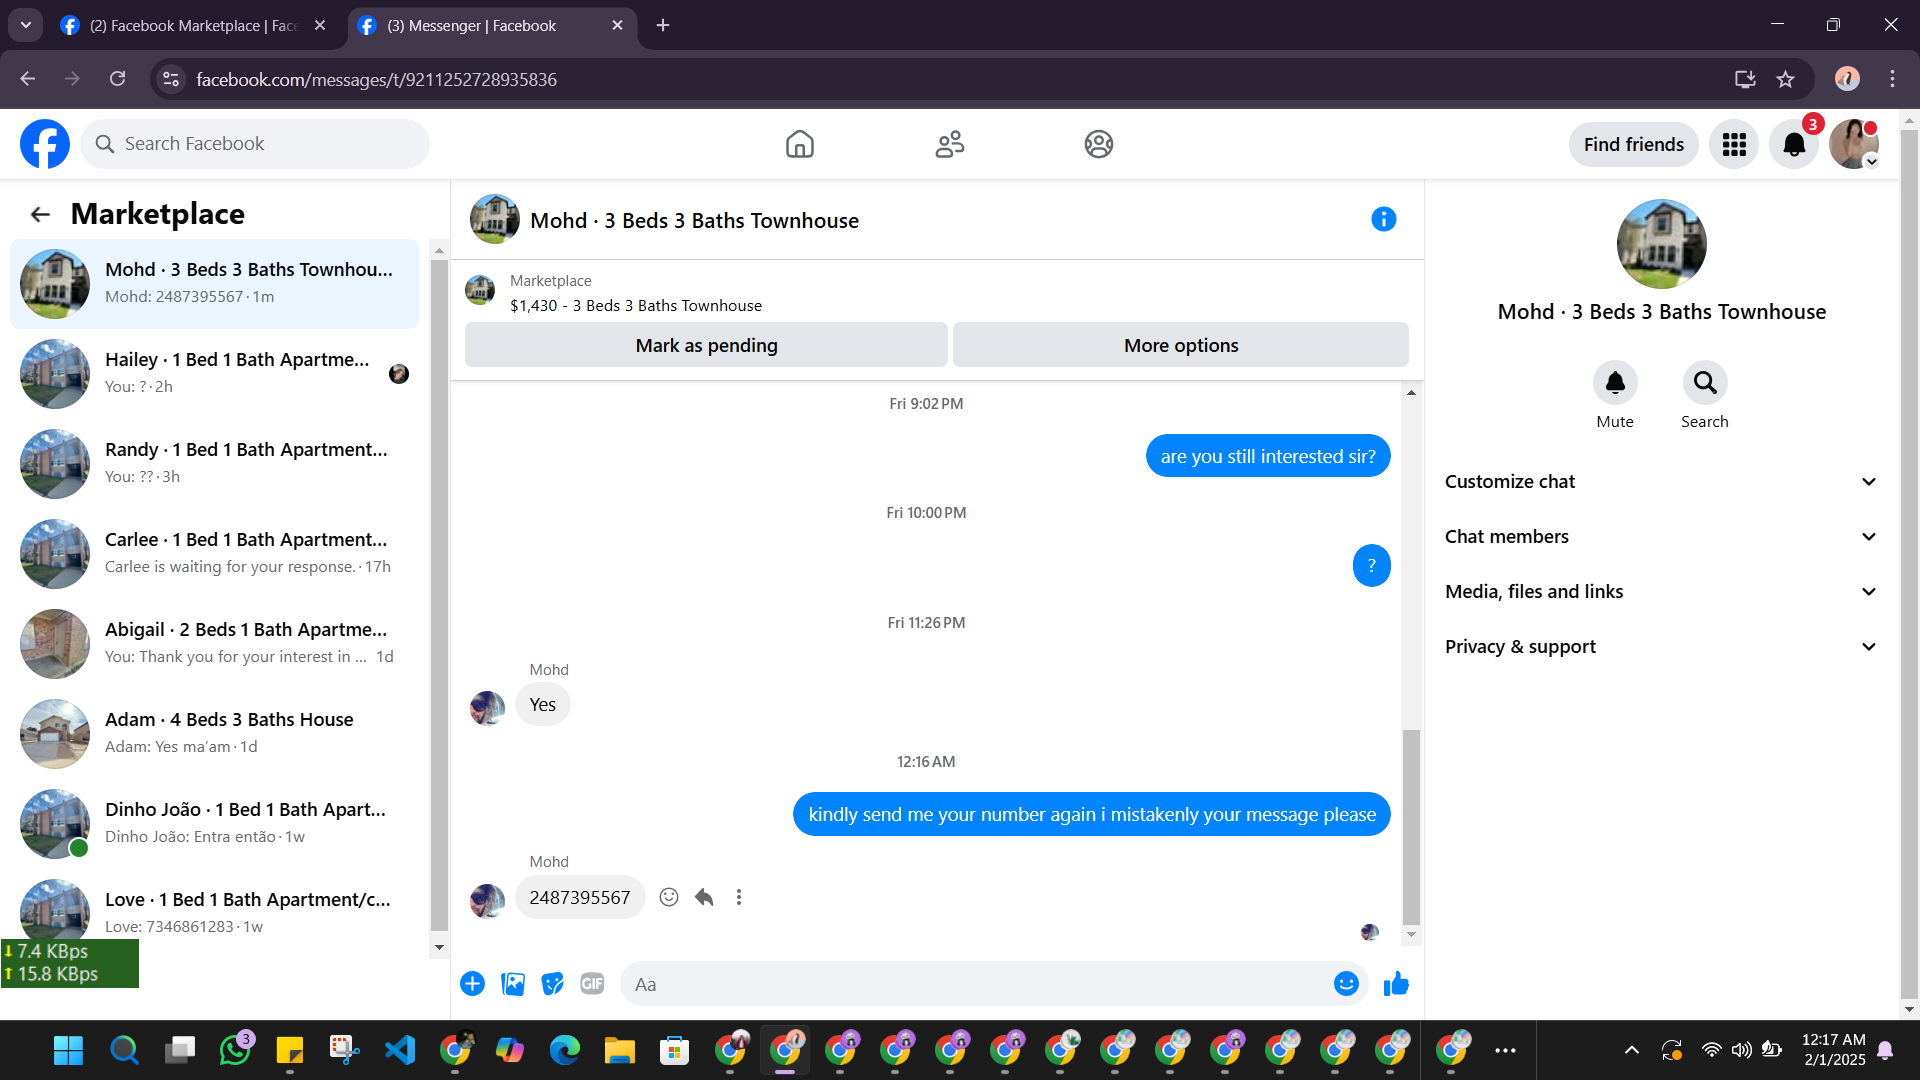Open the Facebook menu grid icon
Screen dimensions: 1920x1080
[x=1734, y=144]
